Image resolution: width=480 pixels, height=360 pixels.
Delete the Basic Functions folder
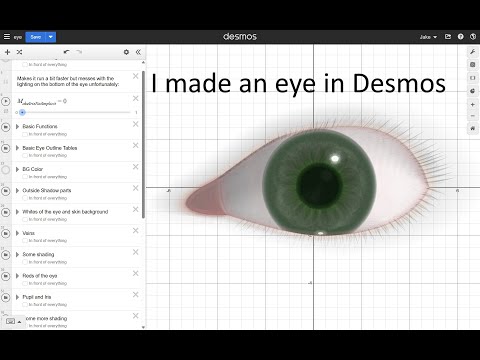(x=135, y=124)
